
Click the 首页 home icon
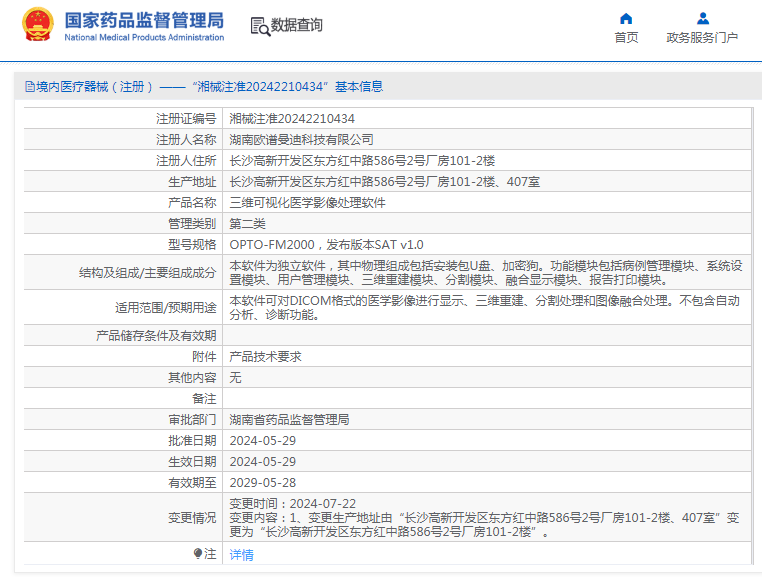click(626, 18)
